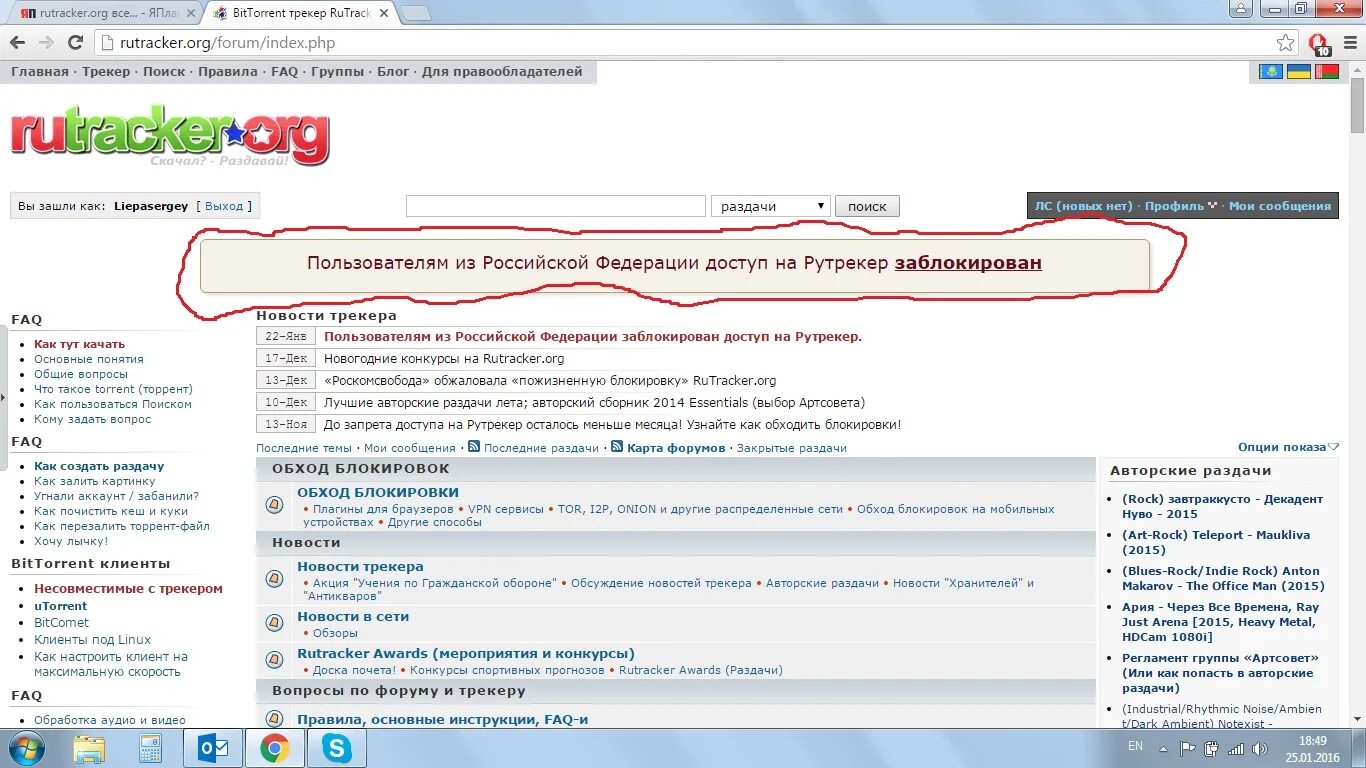Open File Explorer from the taskbar
This screenshot has height=768, width=1366.
[x=89, y=748]
